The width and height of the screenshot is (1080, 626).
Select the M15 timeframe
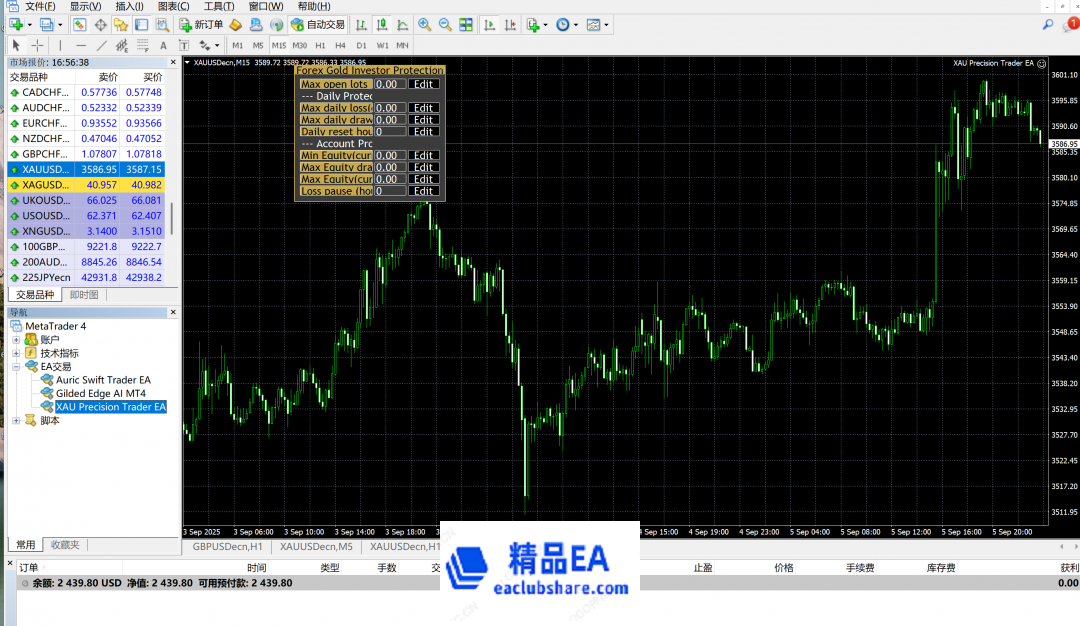point(279,45)
